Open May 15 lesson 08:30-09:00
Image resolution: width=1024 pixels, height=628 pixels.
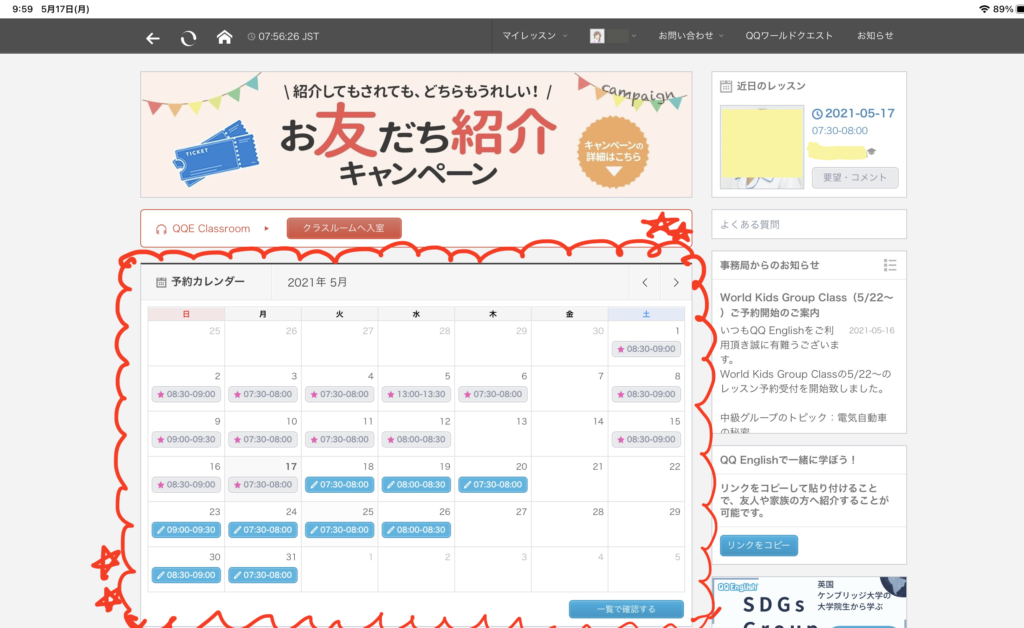(x=647, y=439)
